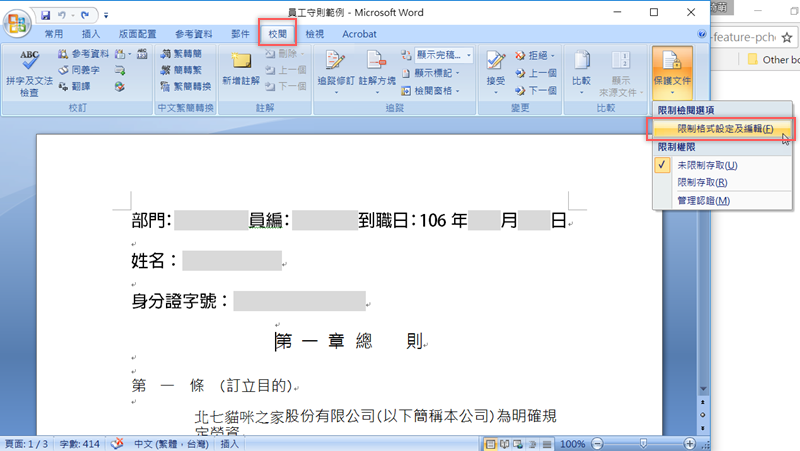
Task: Click the 身分證字號 gray form field
Action: pos(299,301)
